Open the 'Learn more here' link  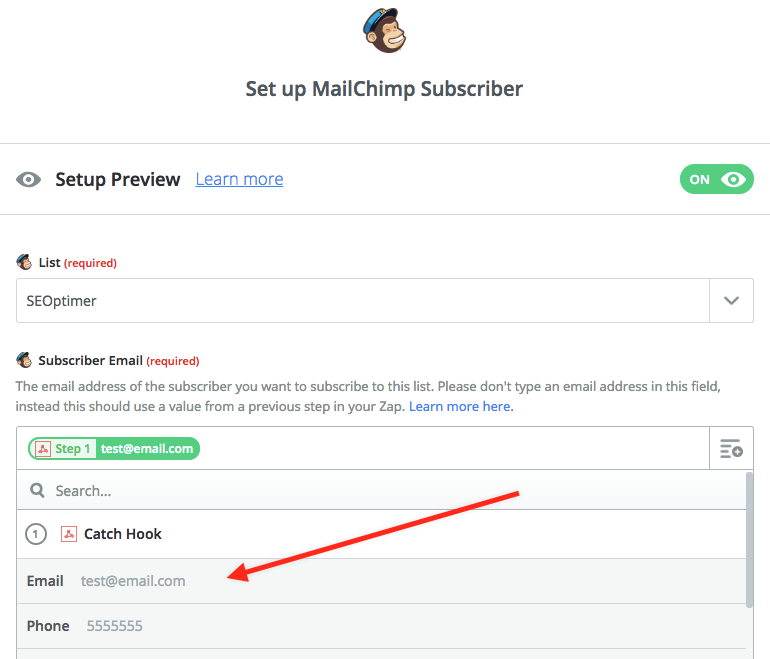click(x=460, y=407)
